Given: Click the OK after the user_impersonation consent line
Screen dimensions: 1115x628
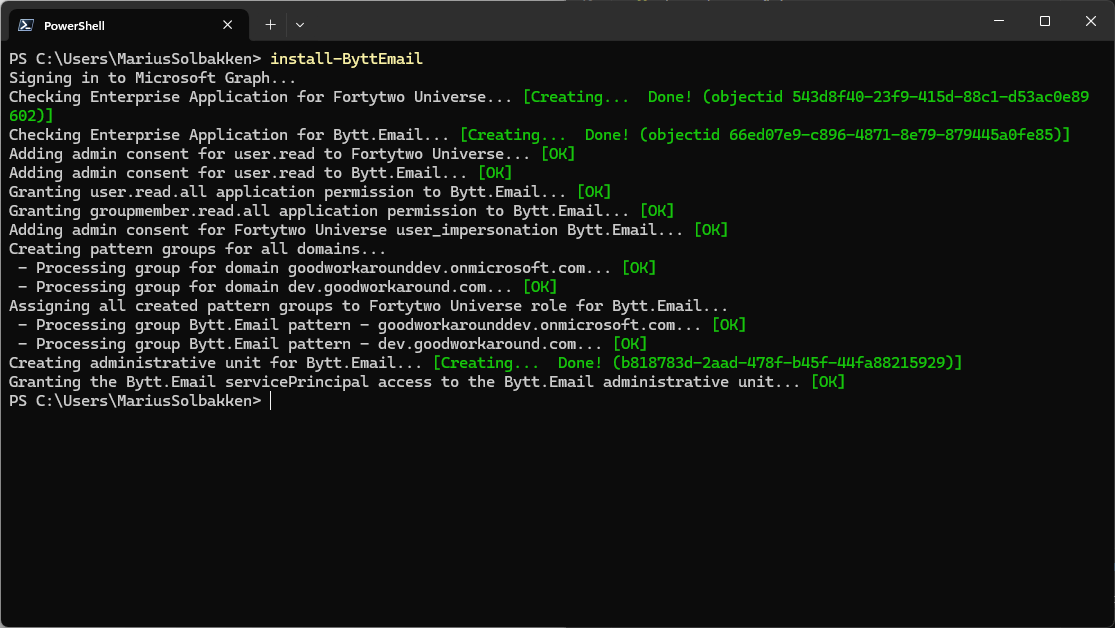Looking at the screenshot, I should 710,230.
